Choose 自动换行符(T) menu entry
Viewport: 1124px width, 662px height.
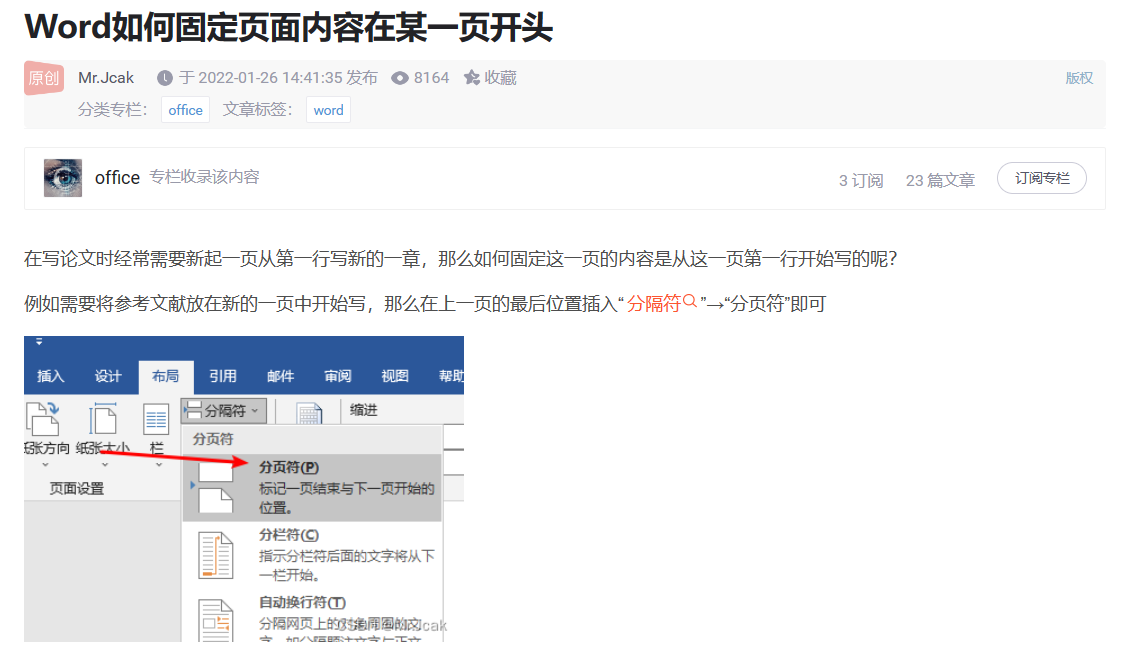(x=312, y=618)
